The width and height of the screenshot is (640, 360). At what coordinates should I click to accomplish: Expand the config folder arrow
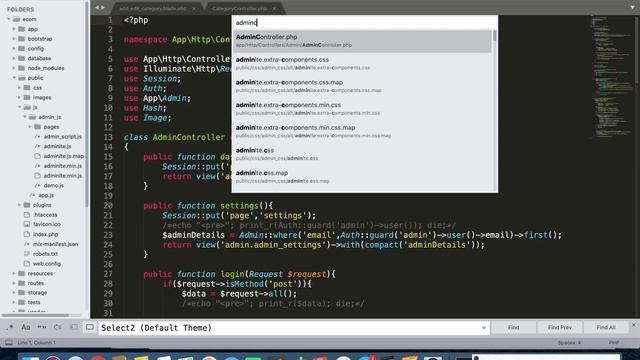(14, 49)
